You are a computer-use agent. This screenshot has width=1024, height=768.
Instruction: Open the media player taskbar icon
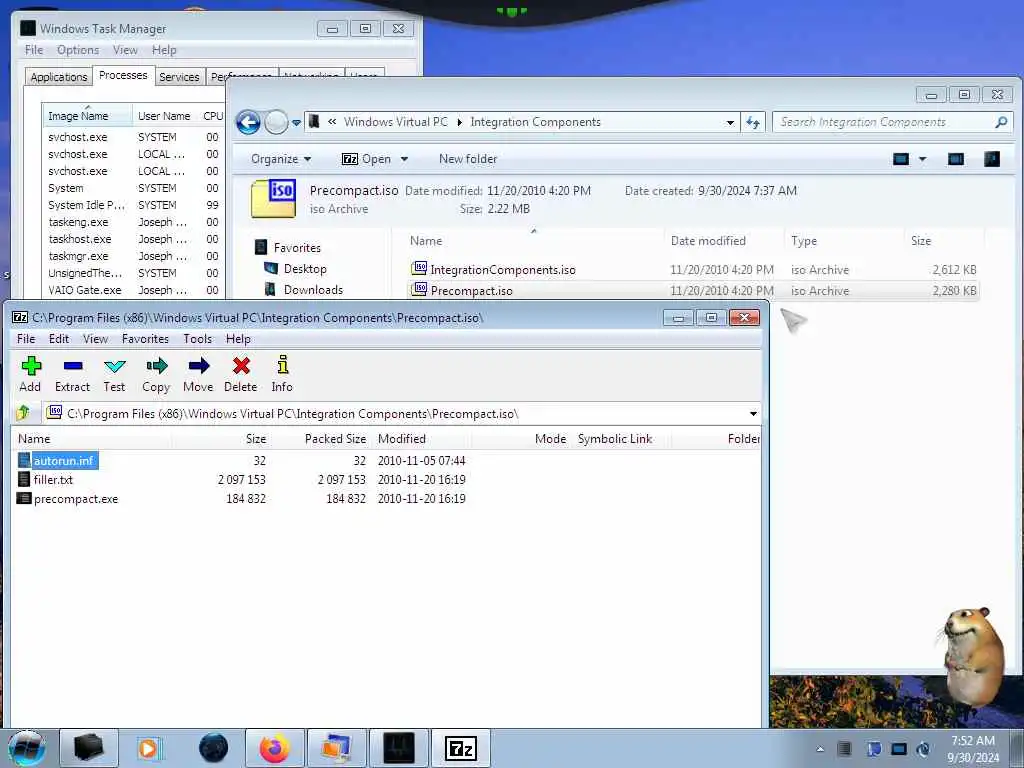coord(148,748)
